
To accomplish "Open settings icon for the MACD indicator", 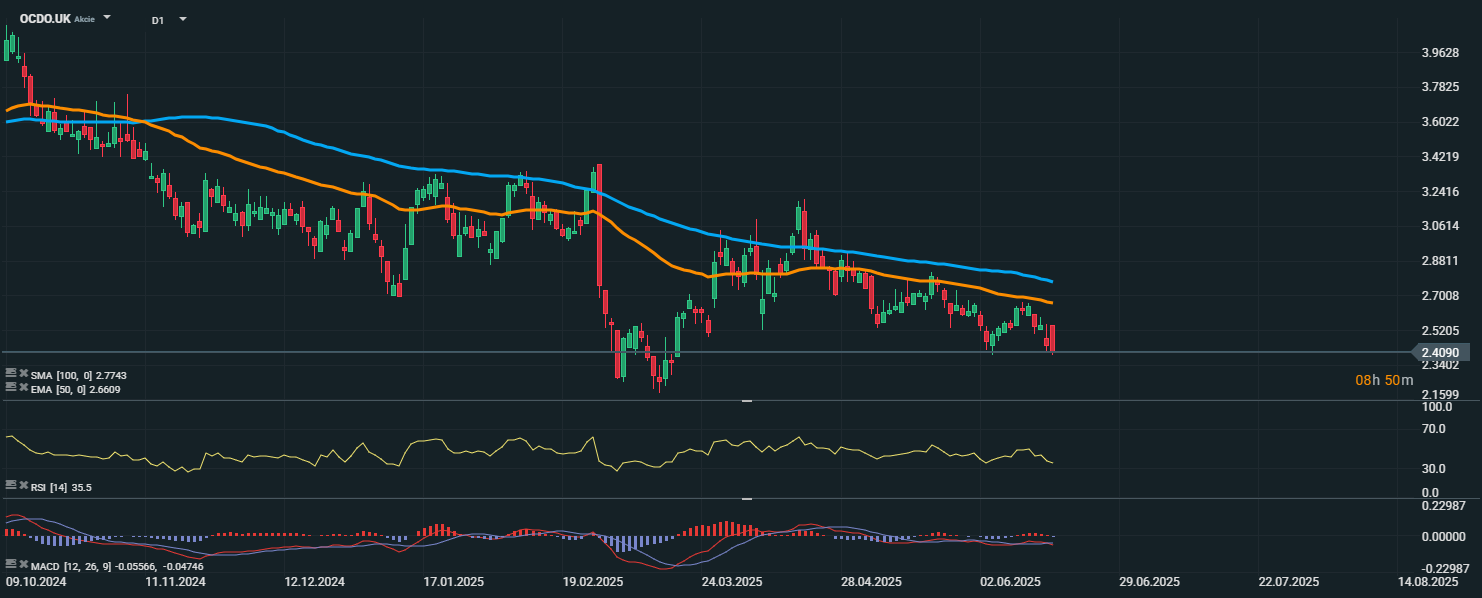I will pyautogui.click(x=11, y=565).
